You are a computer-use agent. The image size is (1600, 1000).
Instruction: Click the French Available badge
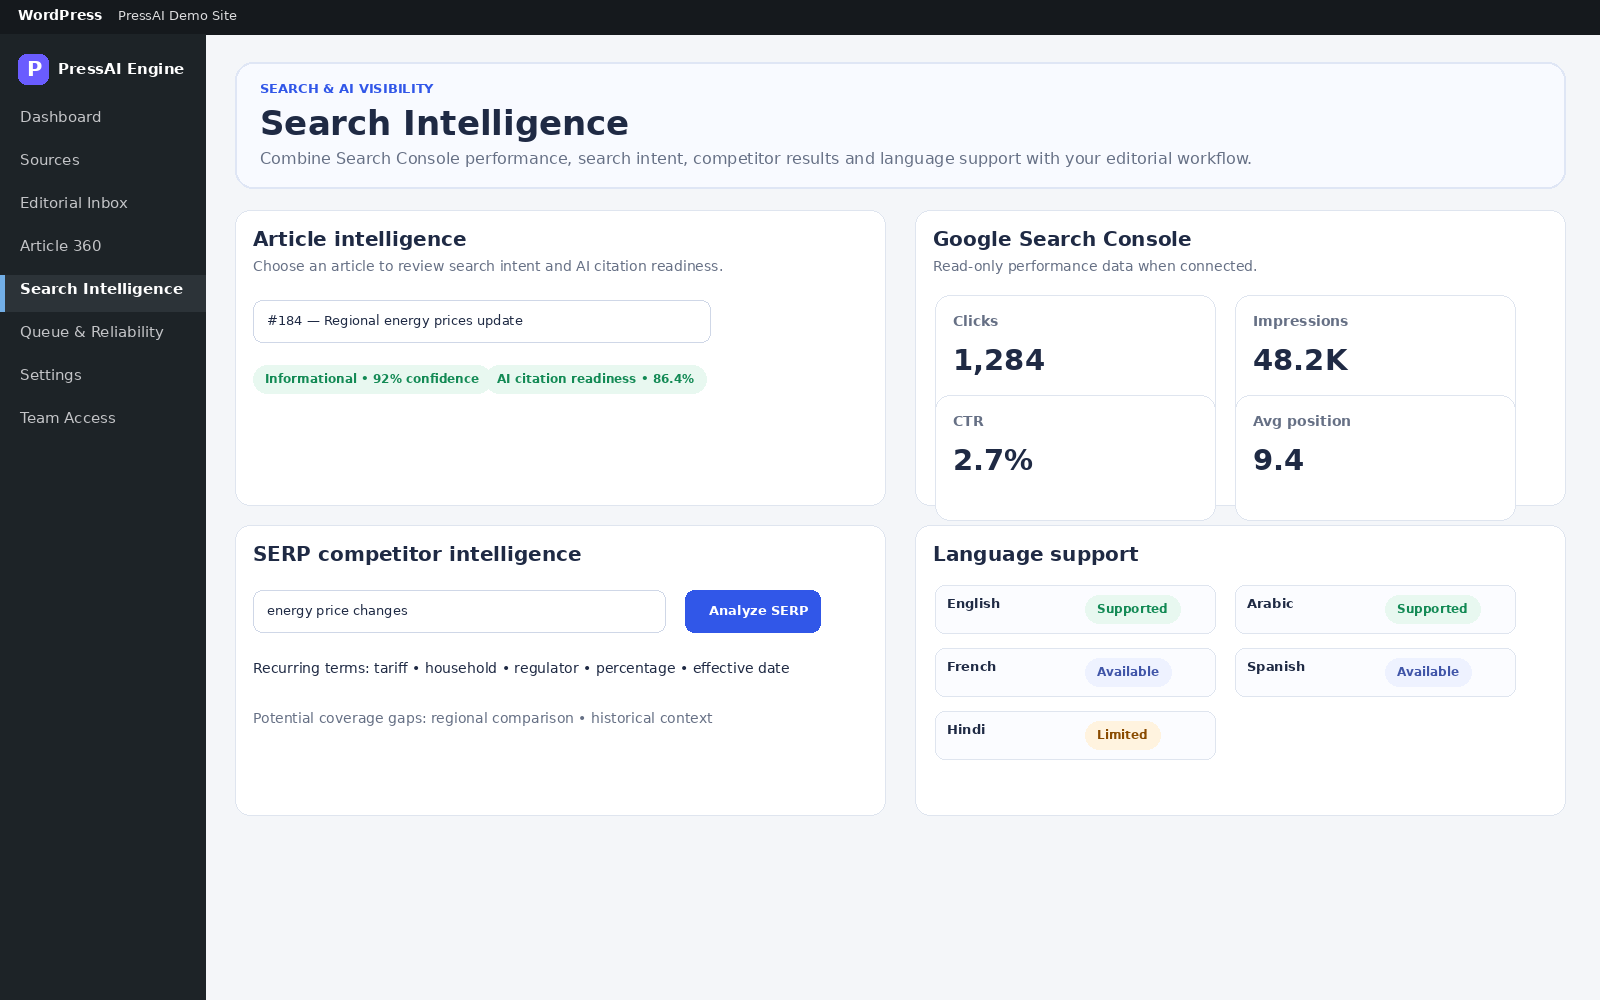tap(1128, 672)
